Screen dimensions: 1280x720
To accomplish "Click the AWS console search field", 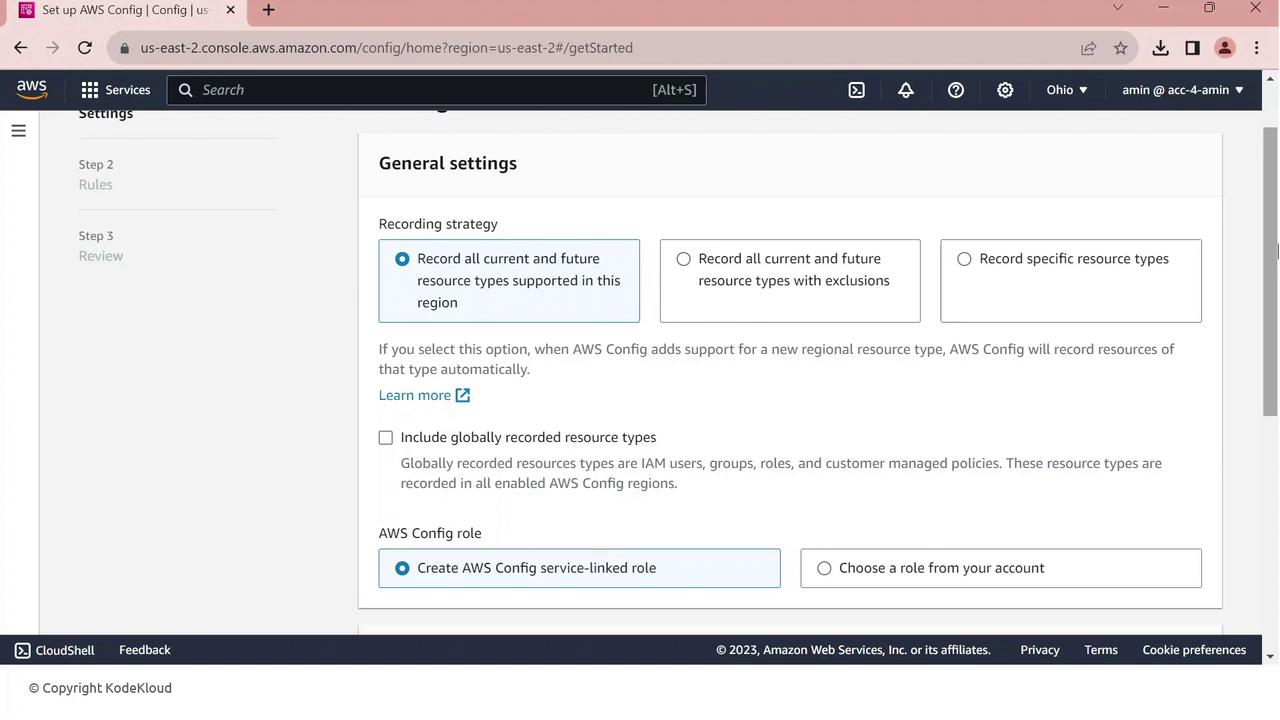I will click(437, 90).
